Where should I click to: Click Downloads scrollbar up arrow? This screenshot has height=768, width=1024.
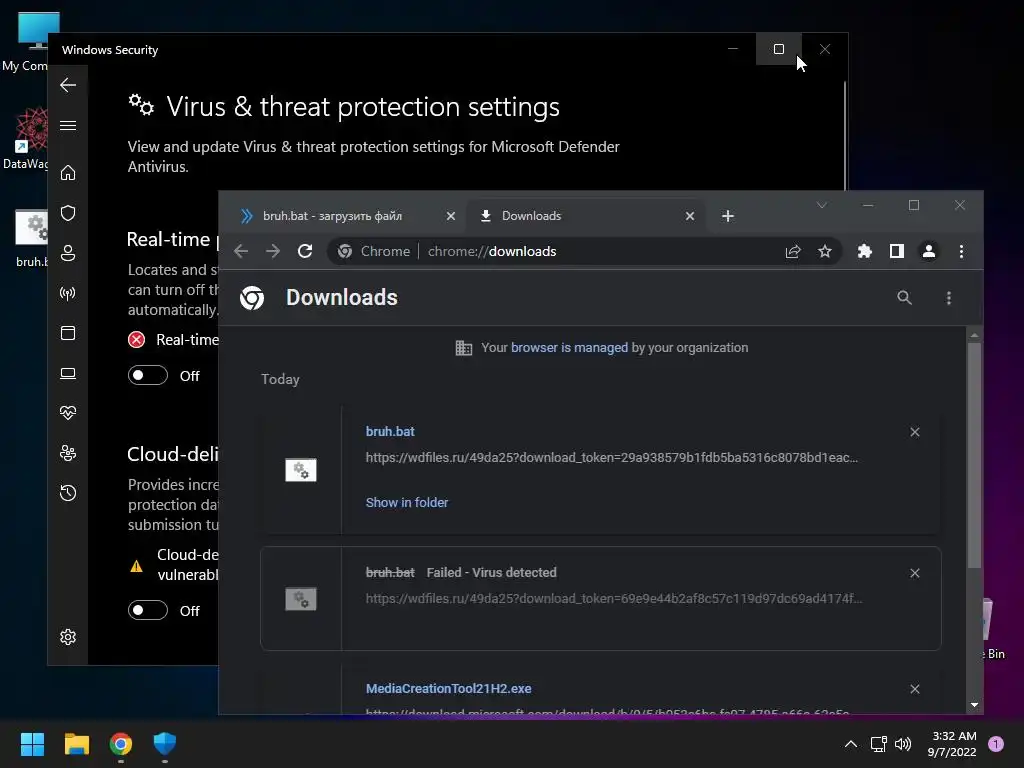coord(974,335)
